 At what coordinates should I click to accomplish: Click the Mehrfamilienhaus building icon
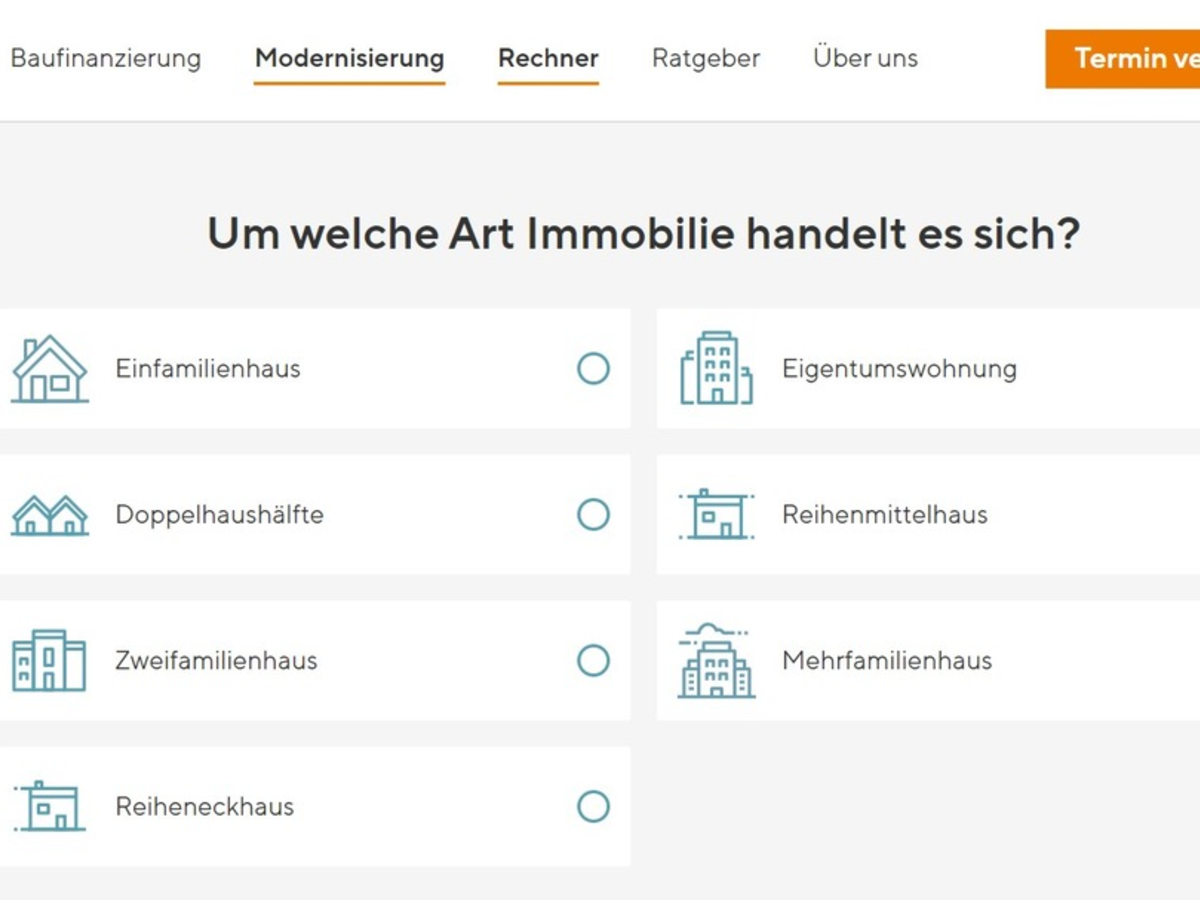(716, 661)
